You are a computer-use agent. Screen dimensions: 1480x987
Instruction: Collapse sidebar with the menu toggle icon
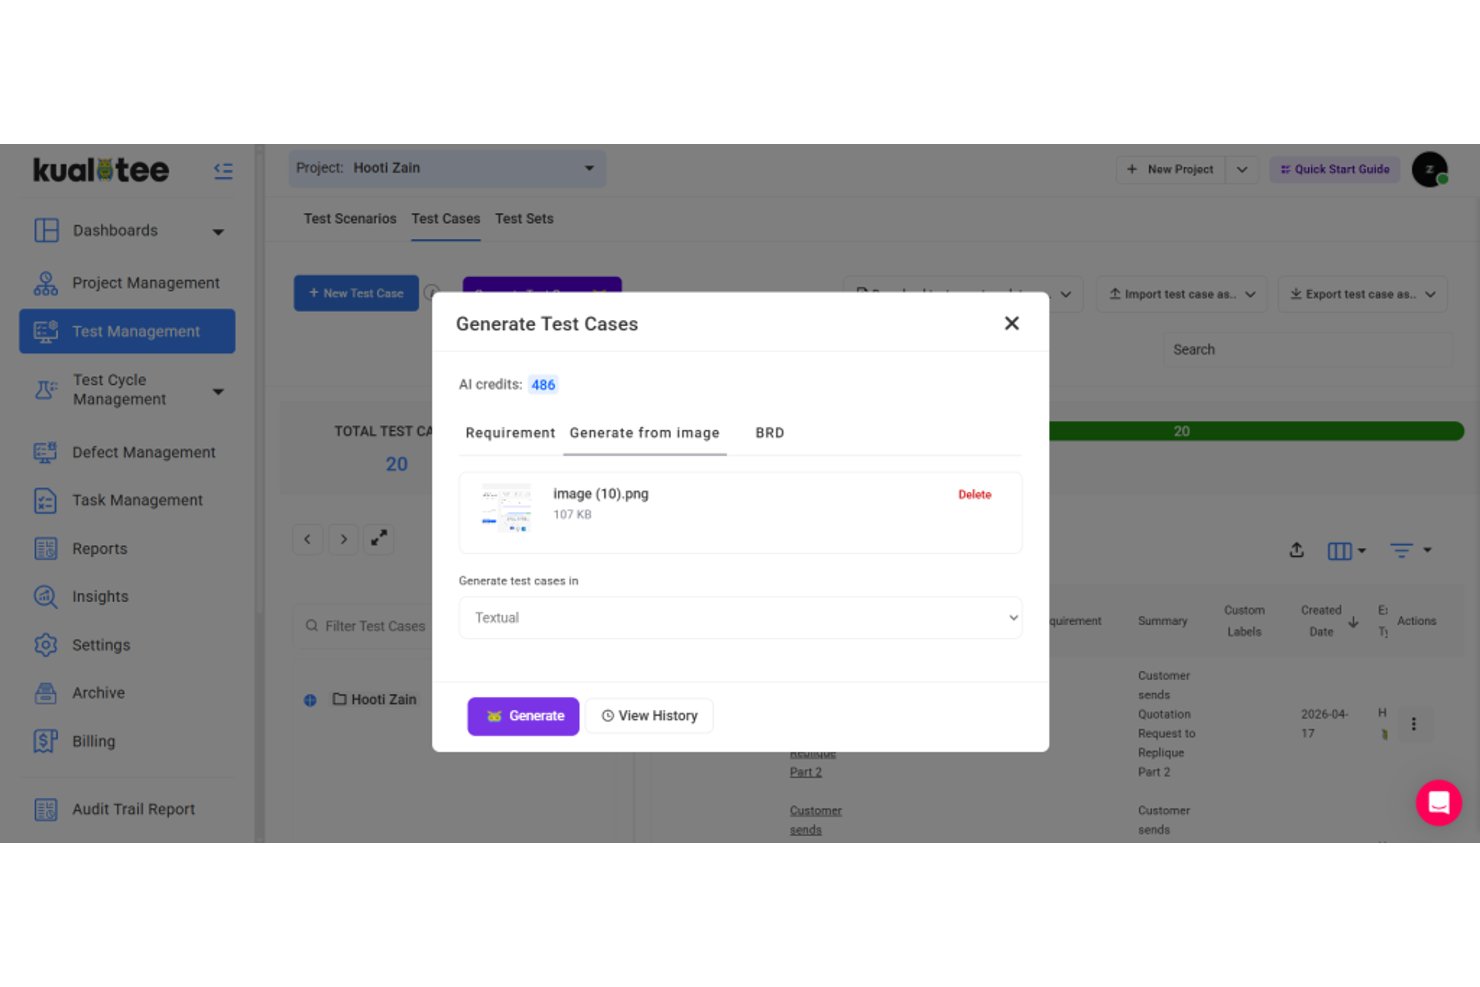pyautogui.click(x=223, y=171)
